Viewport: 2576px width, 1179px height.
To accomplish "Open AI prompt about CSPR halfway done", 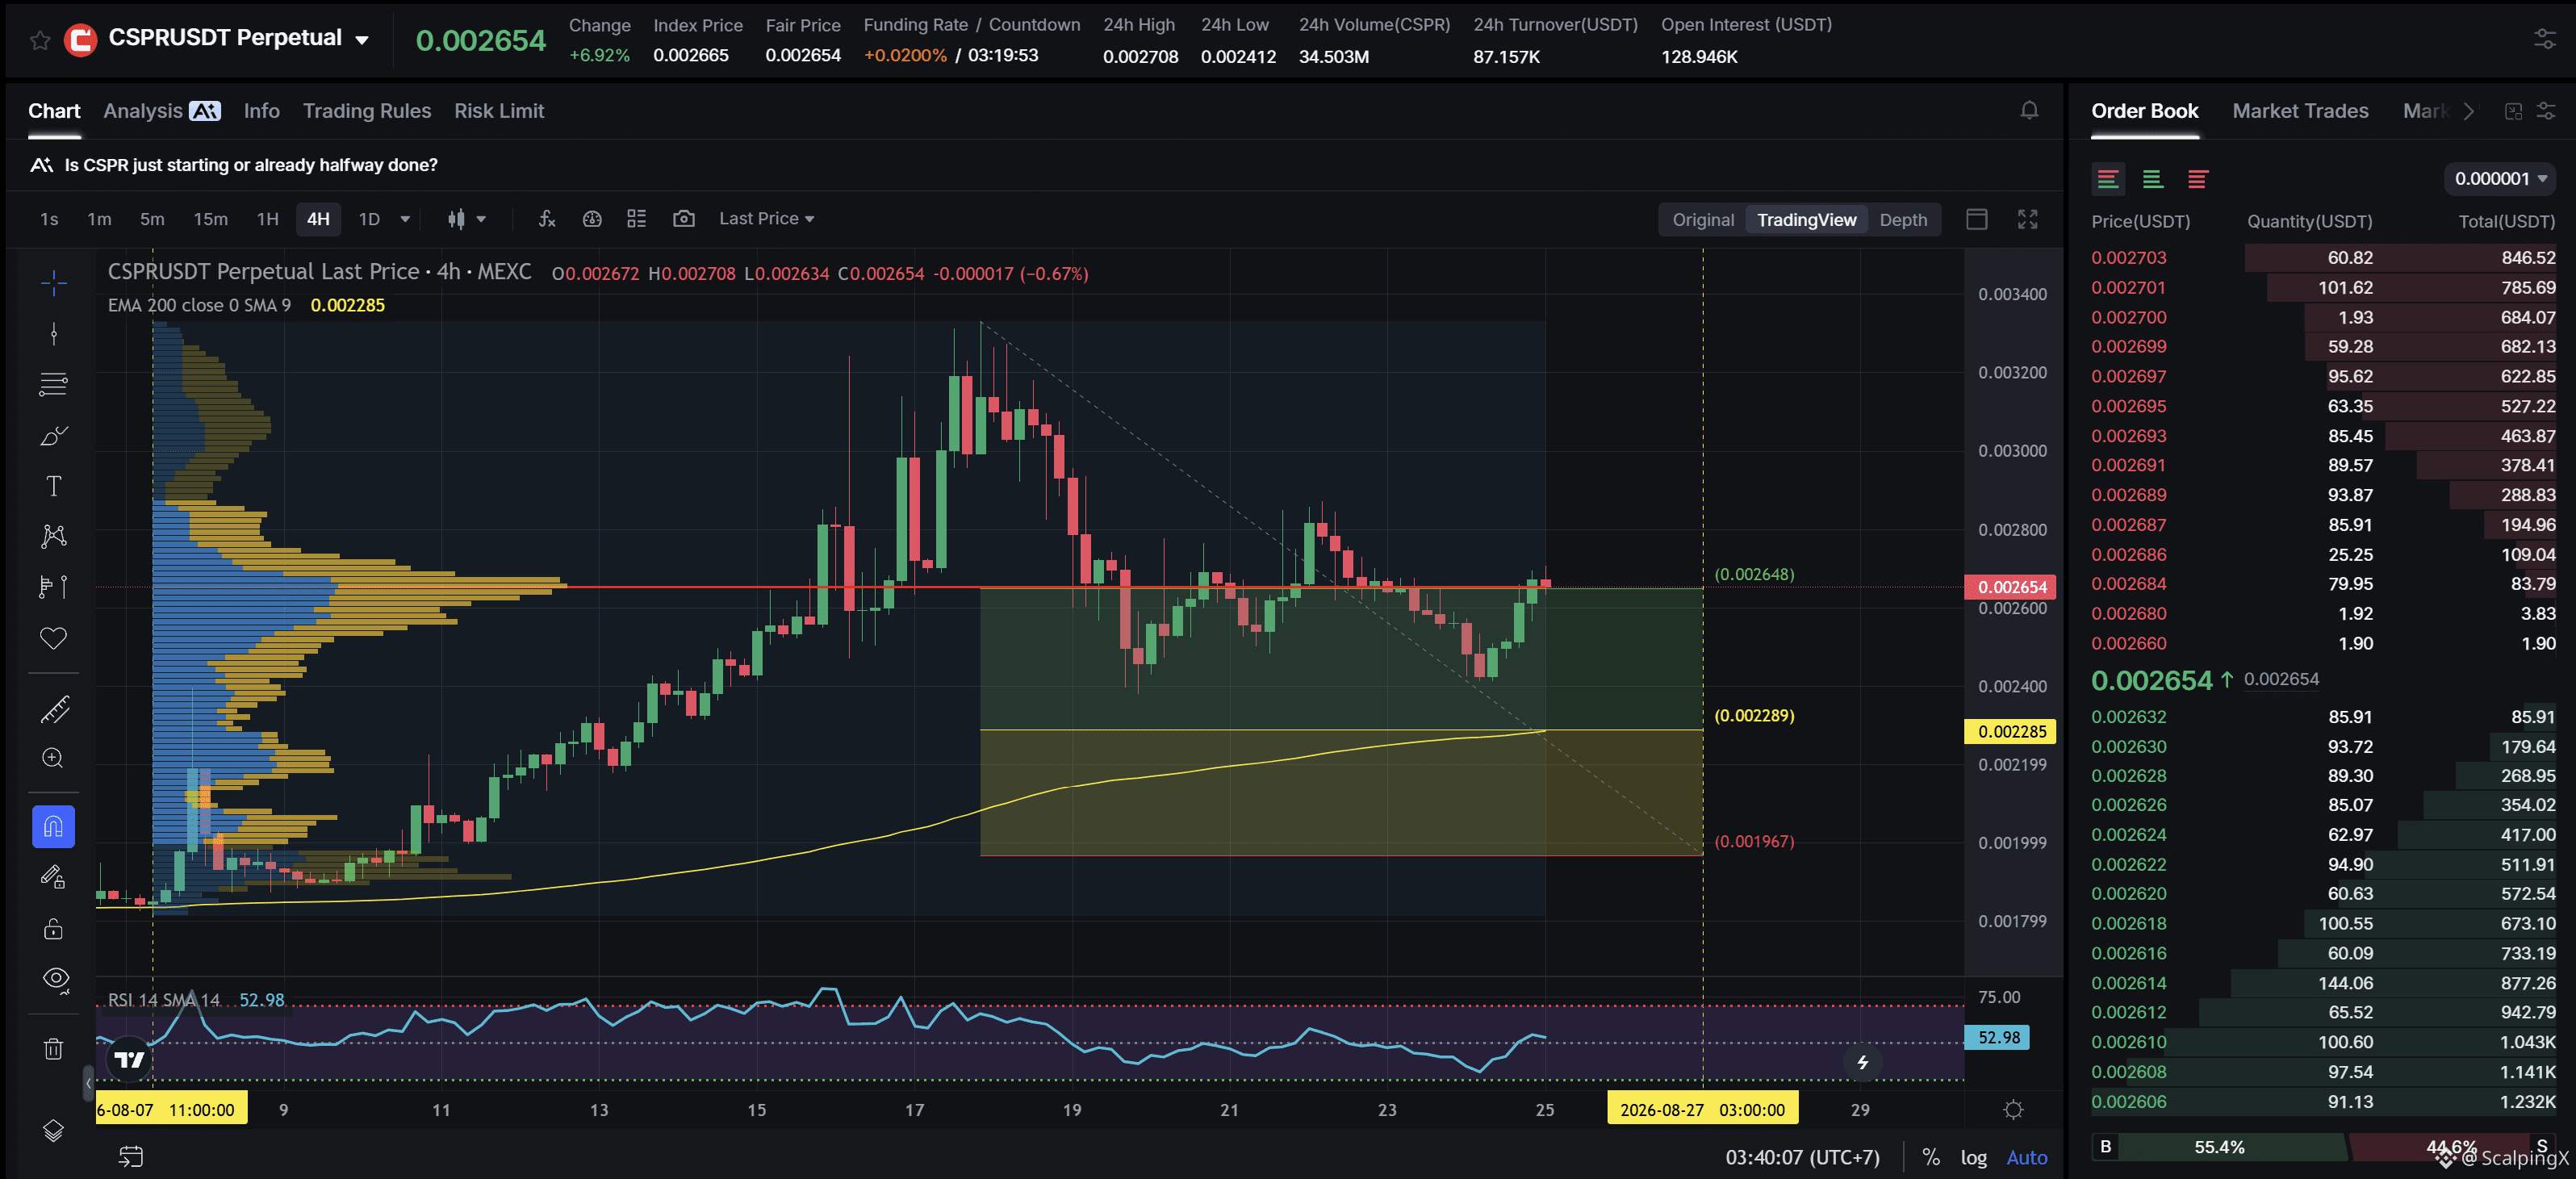I will pyautogui.click(x=250, y=165).
